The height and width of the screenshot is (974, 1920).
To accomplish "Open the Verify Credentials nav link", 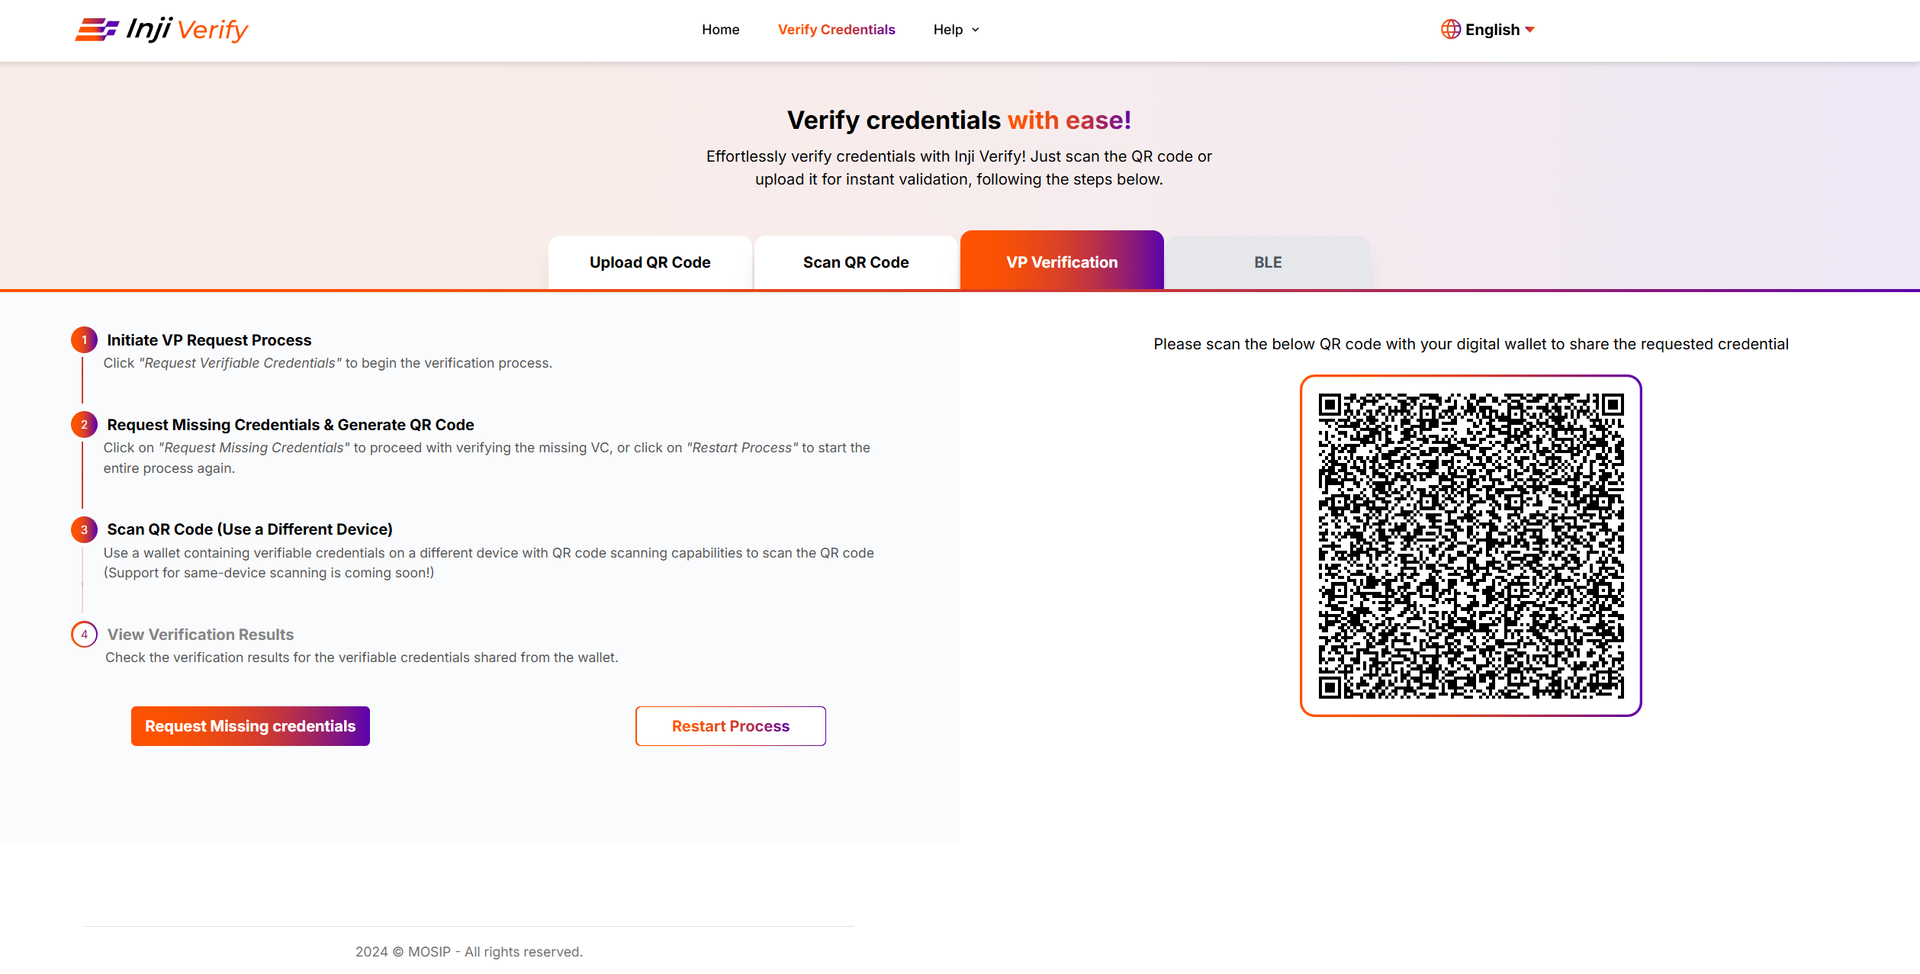I will click(836, 30).
